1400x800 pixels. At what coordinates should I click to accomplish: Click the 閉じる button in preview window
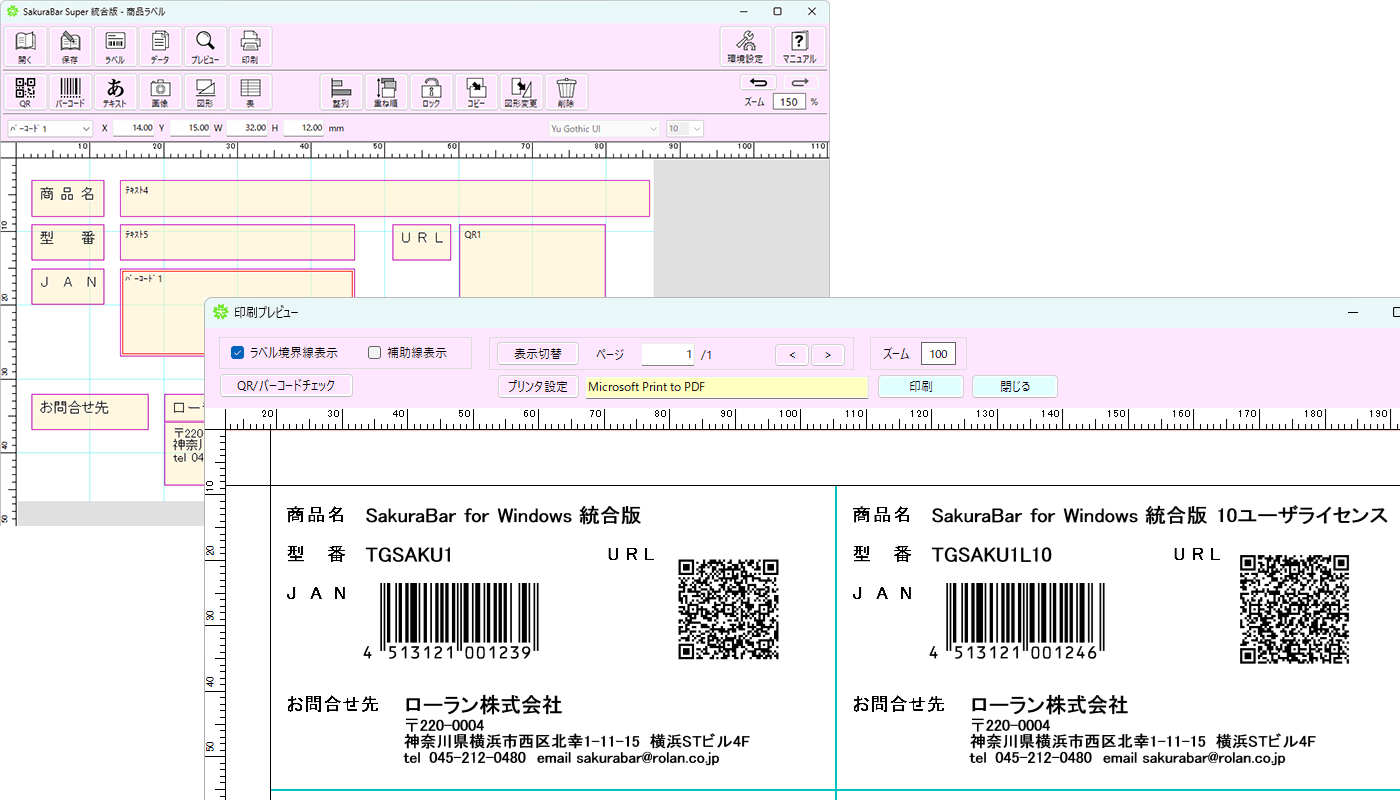tap(1015, 386)
